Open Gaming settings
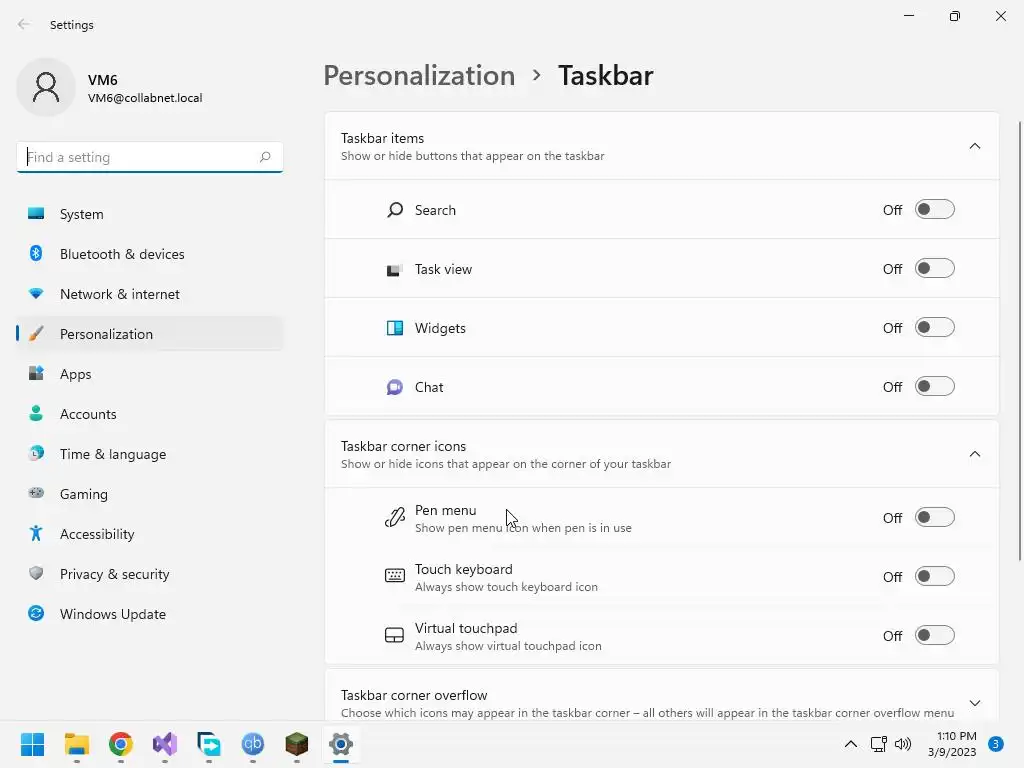The width and height of the screenshot is (1024, 768). coord(150,494)
